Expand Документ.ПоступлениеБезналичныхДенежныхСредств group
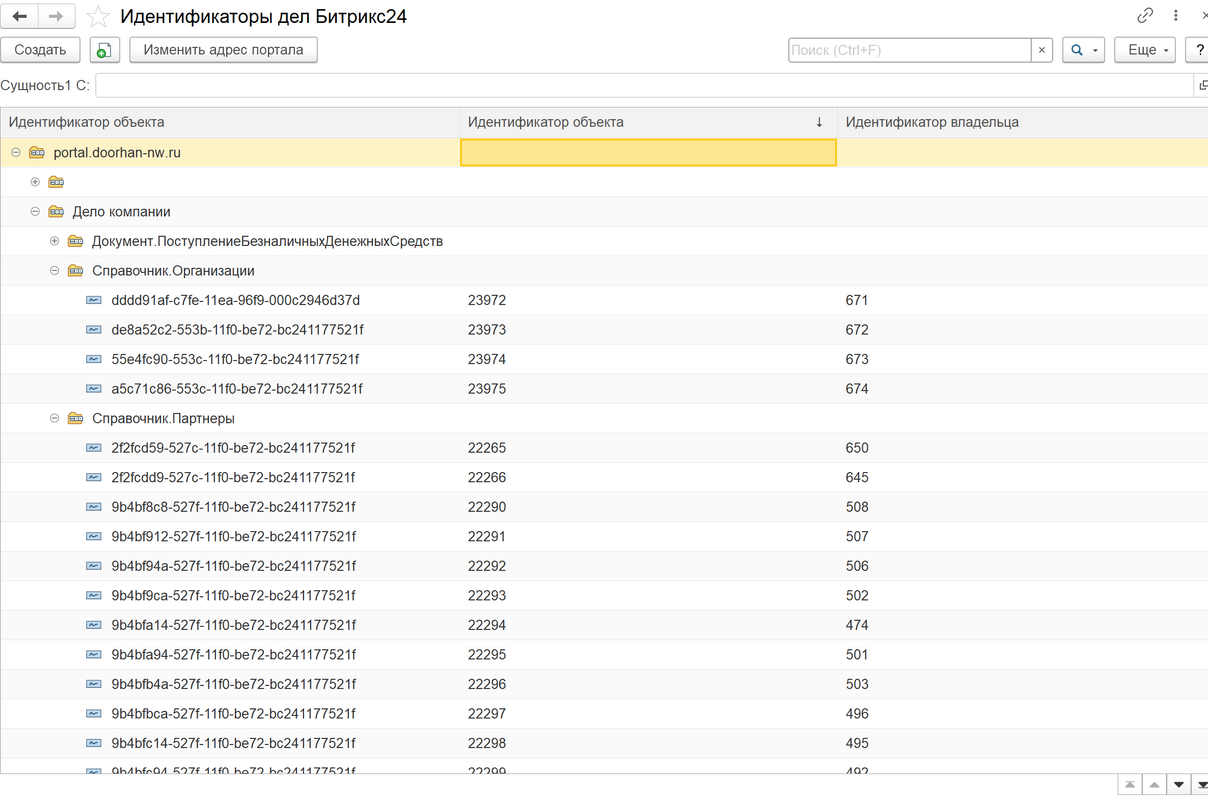 pyautogui.click(x=55, y=241)
